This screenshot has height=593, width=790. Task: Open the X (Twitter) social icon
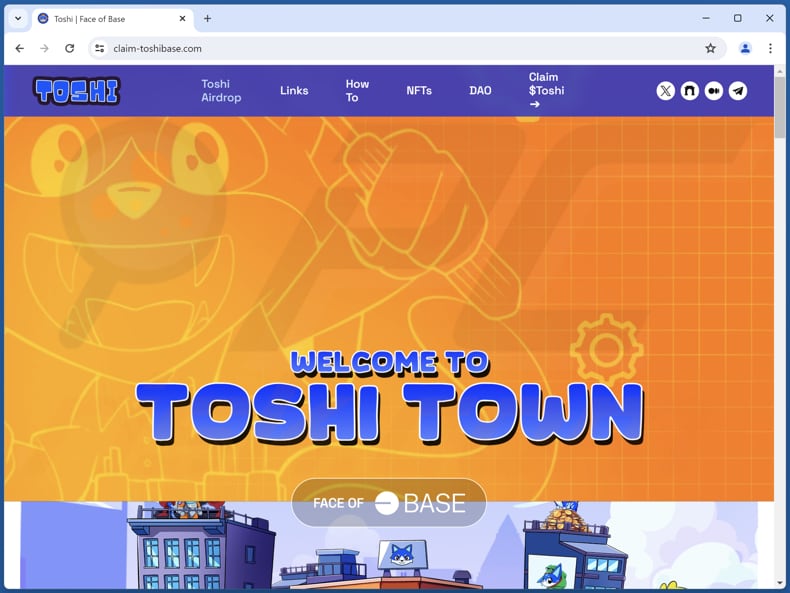tap(665, 91)
